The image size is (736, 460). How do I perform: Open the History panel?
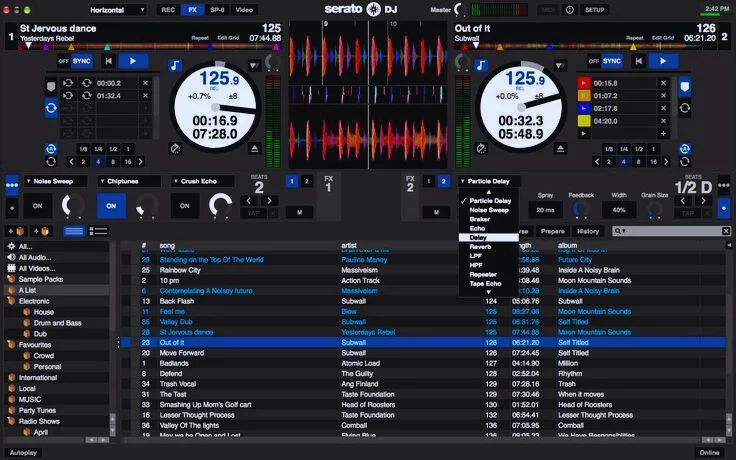(588, 231)
